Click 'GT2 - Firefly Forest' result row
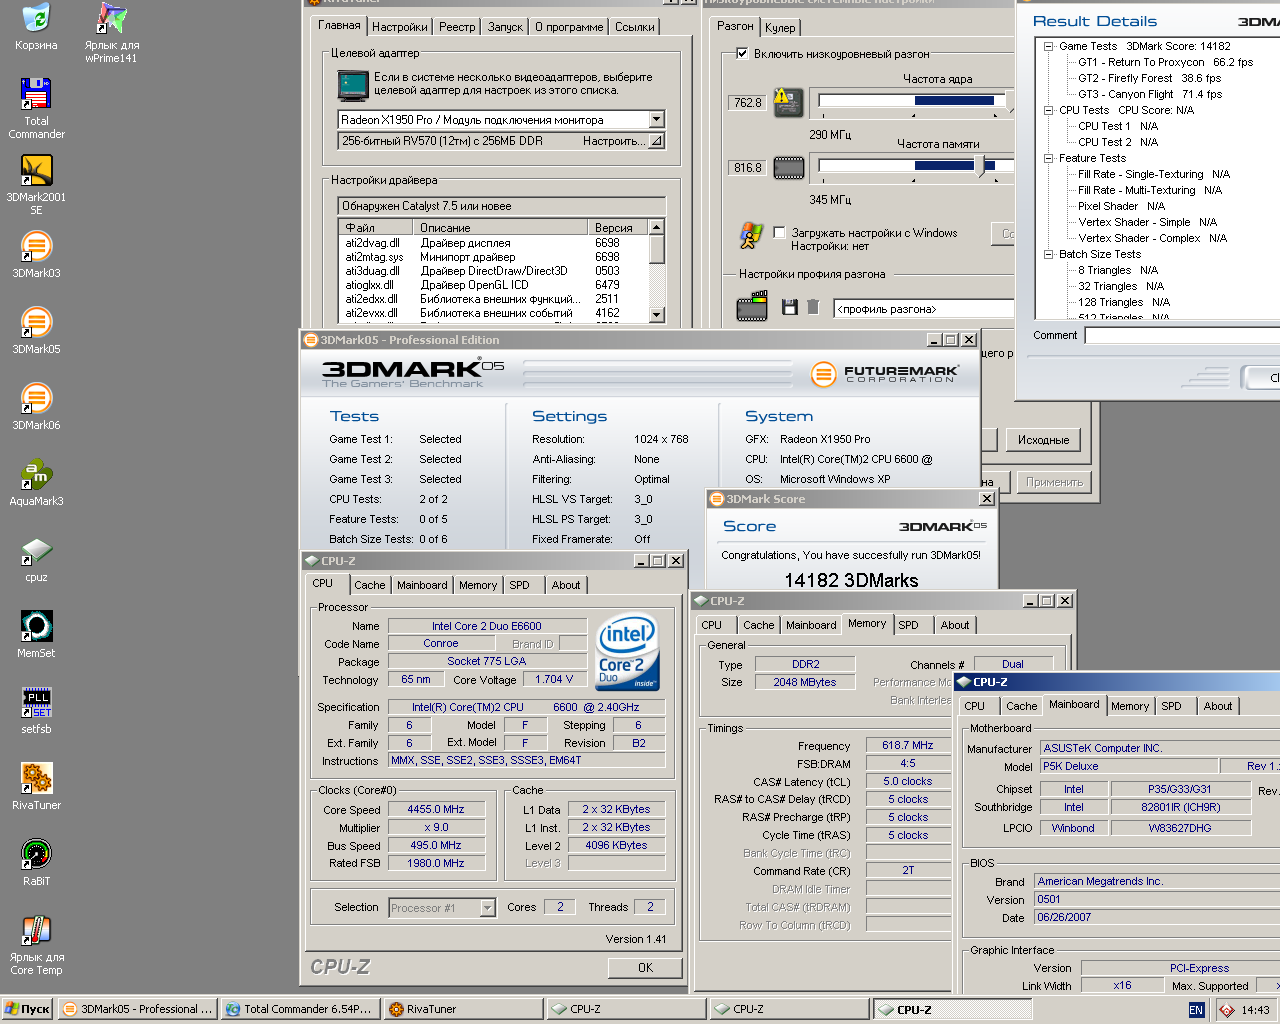This screenshot has height=1024, width=1280. pyautogui.click(x=1149, y=78)
